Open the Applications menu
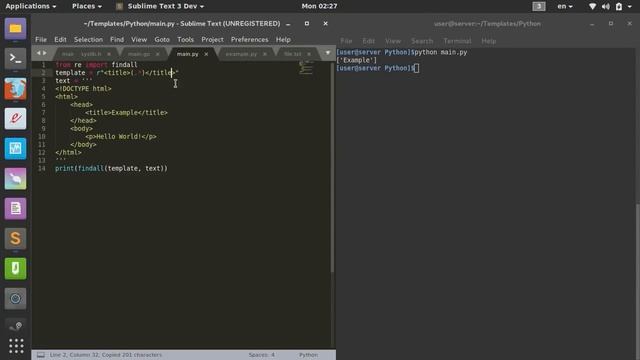Image resolution: width=640 pixels, height=360 pixels. tap(31, 6)
